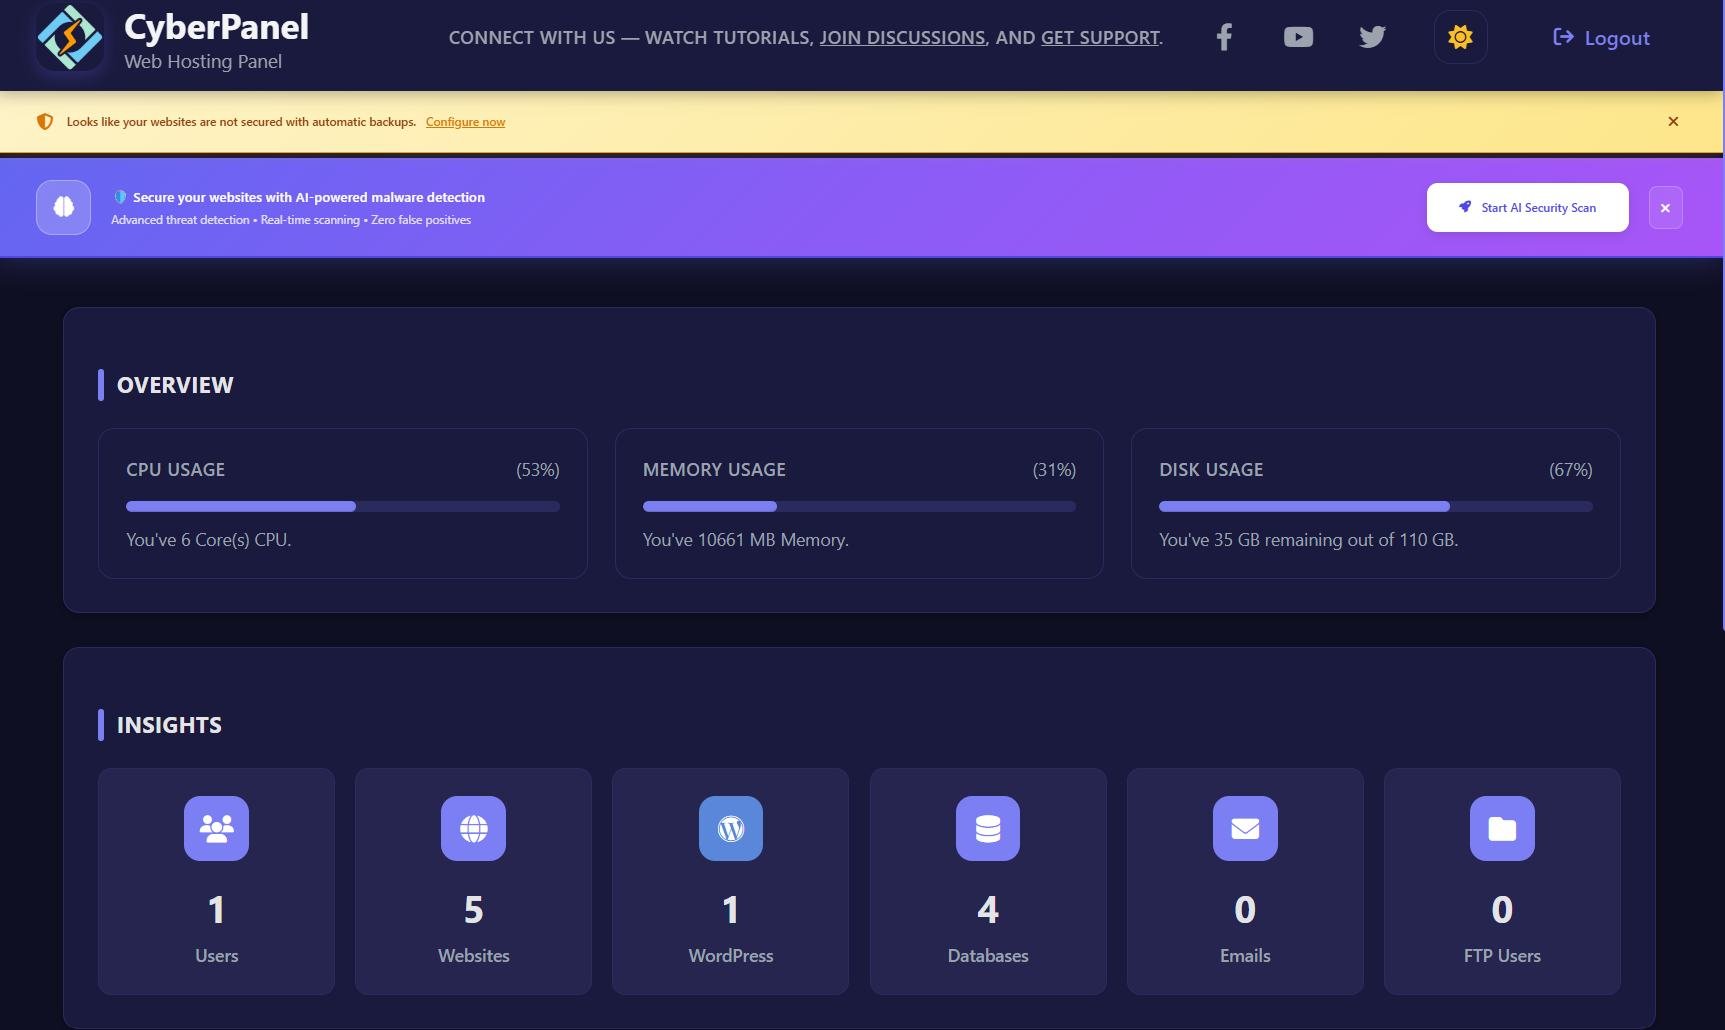The width and height of the screenshot is (1725, 1030).
Task: Open the FTP Users folder icon
Action: coord(1502,828)
